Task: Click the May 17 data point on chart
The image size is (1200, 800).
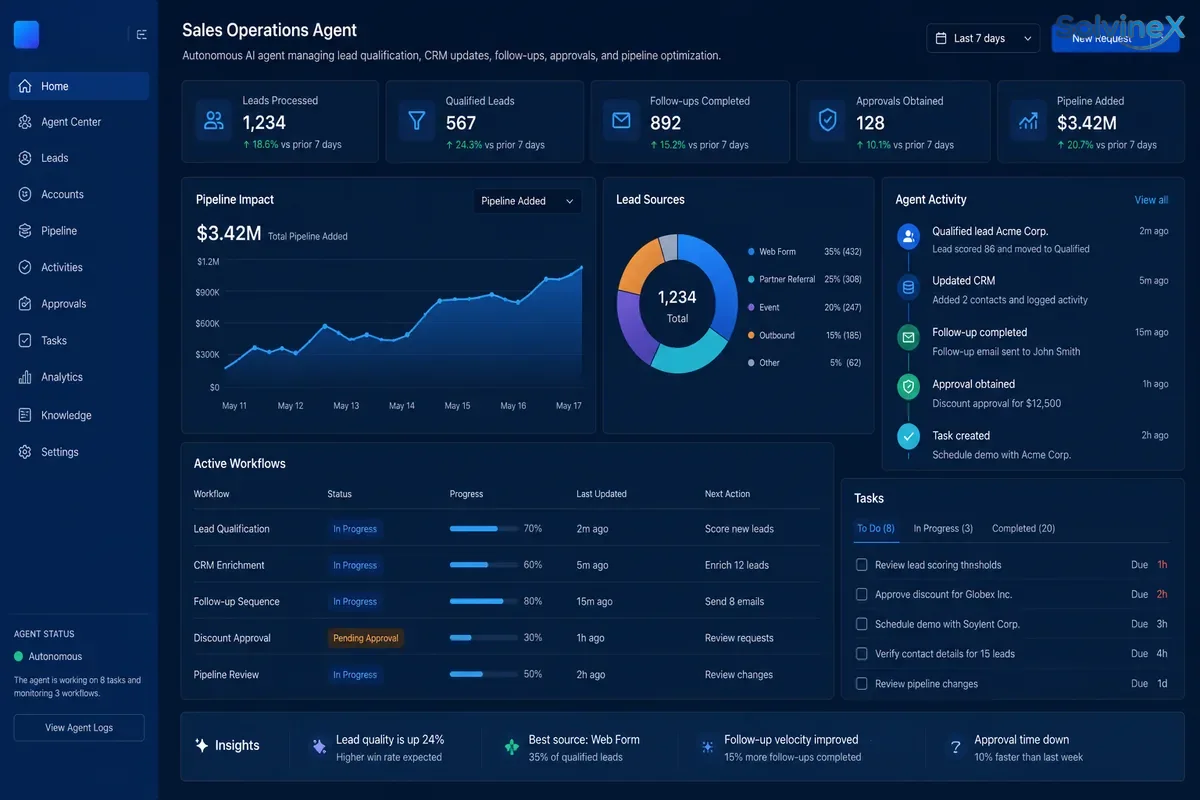Action: coord(581,267)
